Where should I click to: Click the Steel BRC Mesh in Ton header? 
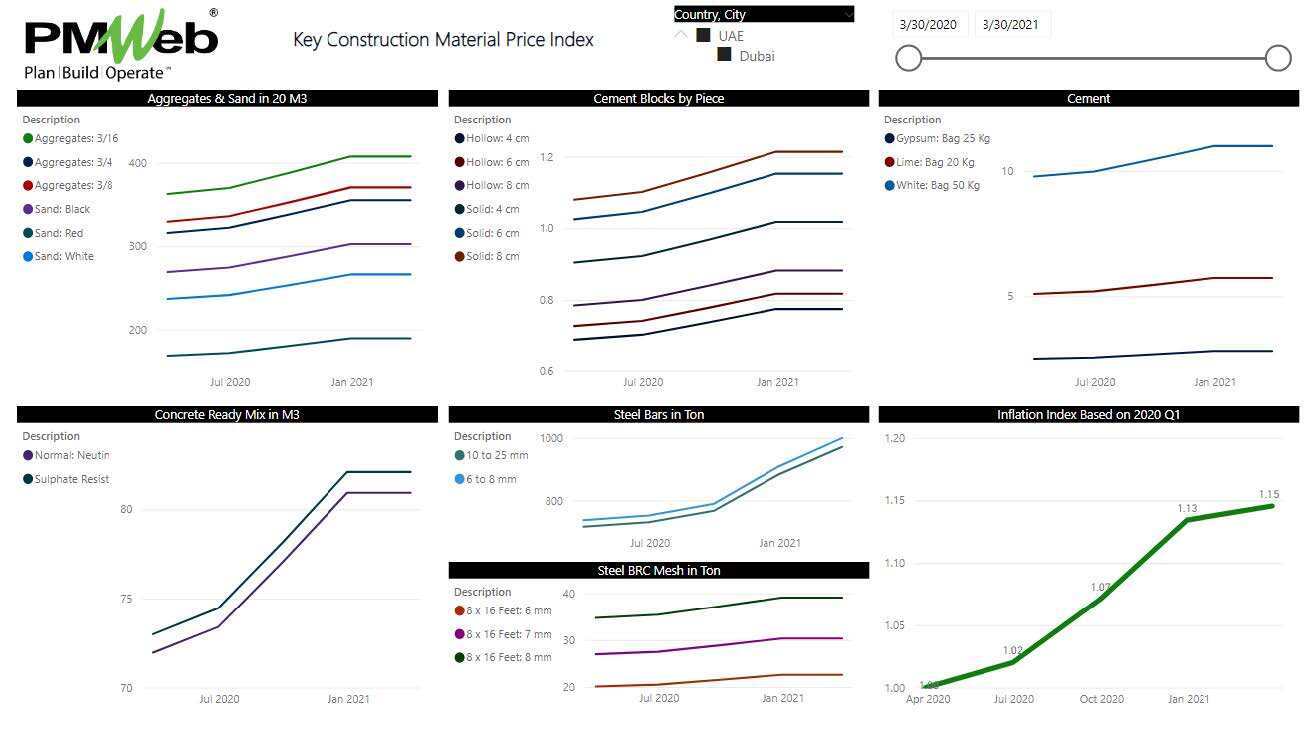658,570
